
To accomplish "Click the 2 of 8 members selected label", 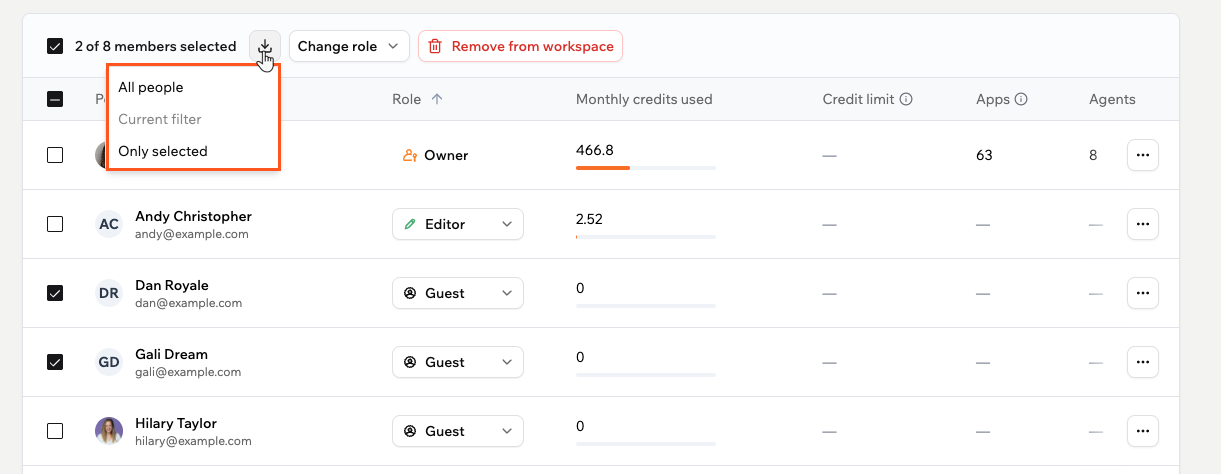I will pyautogui.click(x=155, y=46).
